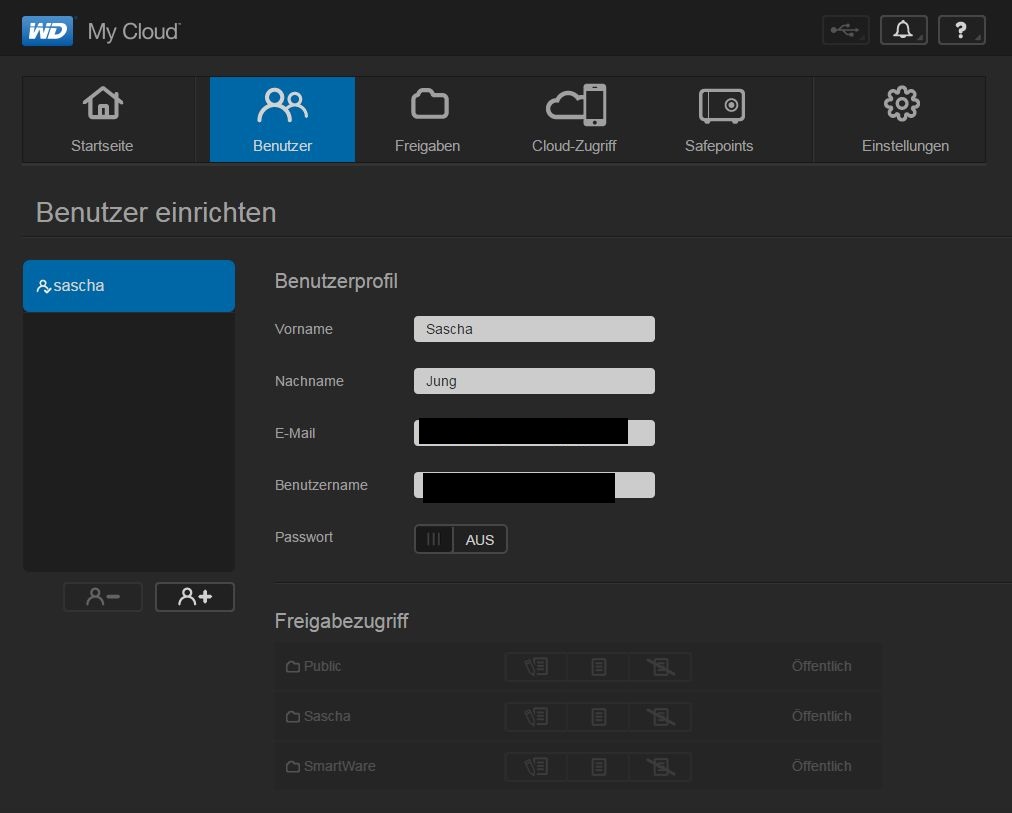Open the Freigaben tab

click(x=427, y=119)
